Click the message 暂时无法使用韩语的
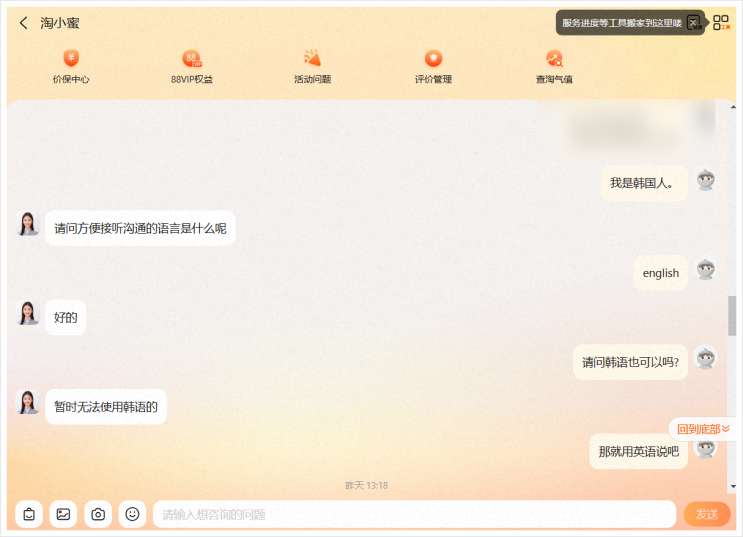The width and height of the screenshot is (743, 537). tap(106, 407)
